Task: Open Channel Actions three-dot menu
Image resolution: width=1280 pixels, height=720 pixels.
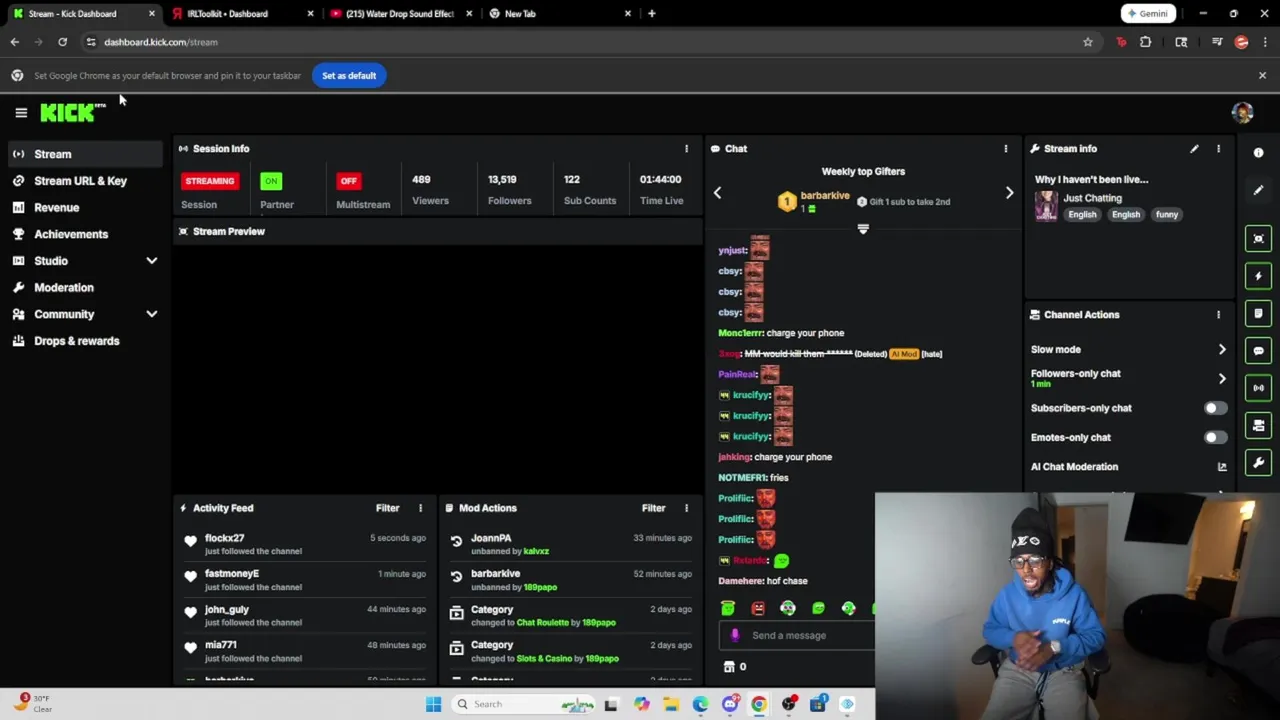Action: [x=1218, y=315]
